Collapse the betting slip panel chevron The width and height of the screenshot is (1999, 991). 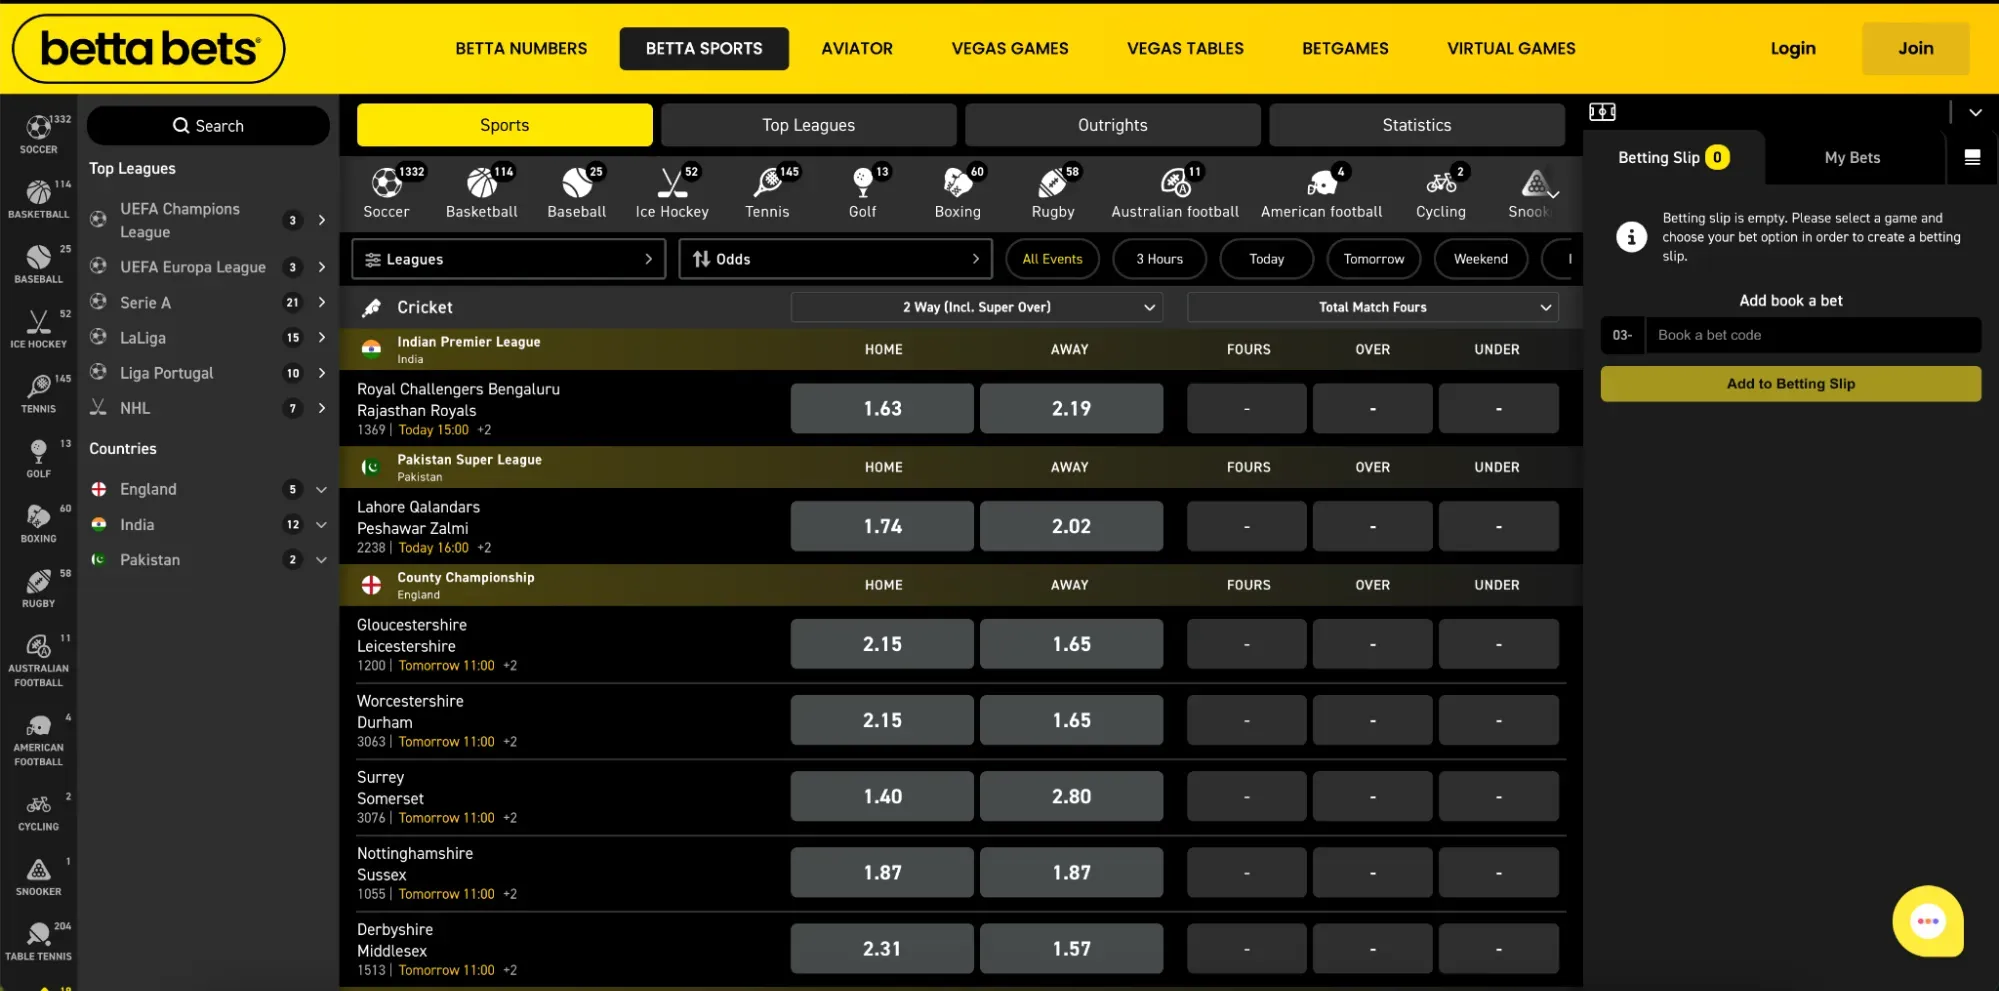pos(1975,113)
